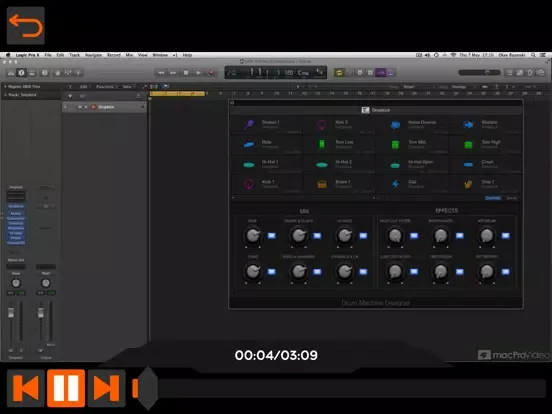Click the channel strip pan knob
This screenshot has width=552, height=414.
point(16,283)
